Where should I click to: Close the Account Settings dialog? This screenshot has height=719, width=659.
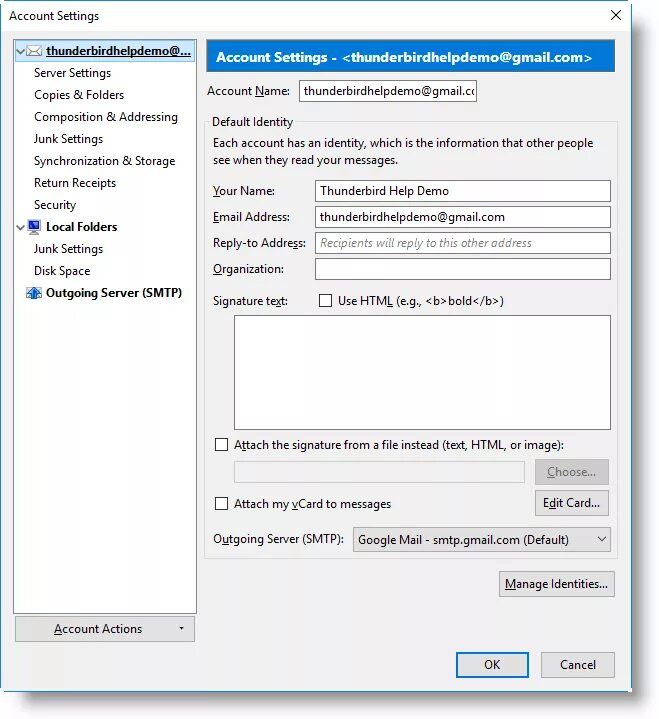pyautogui.click(x=616, y=15)
